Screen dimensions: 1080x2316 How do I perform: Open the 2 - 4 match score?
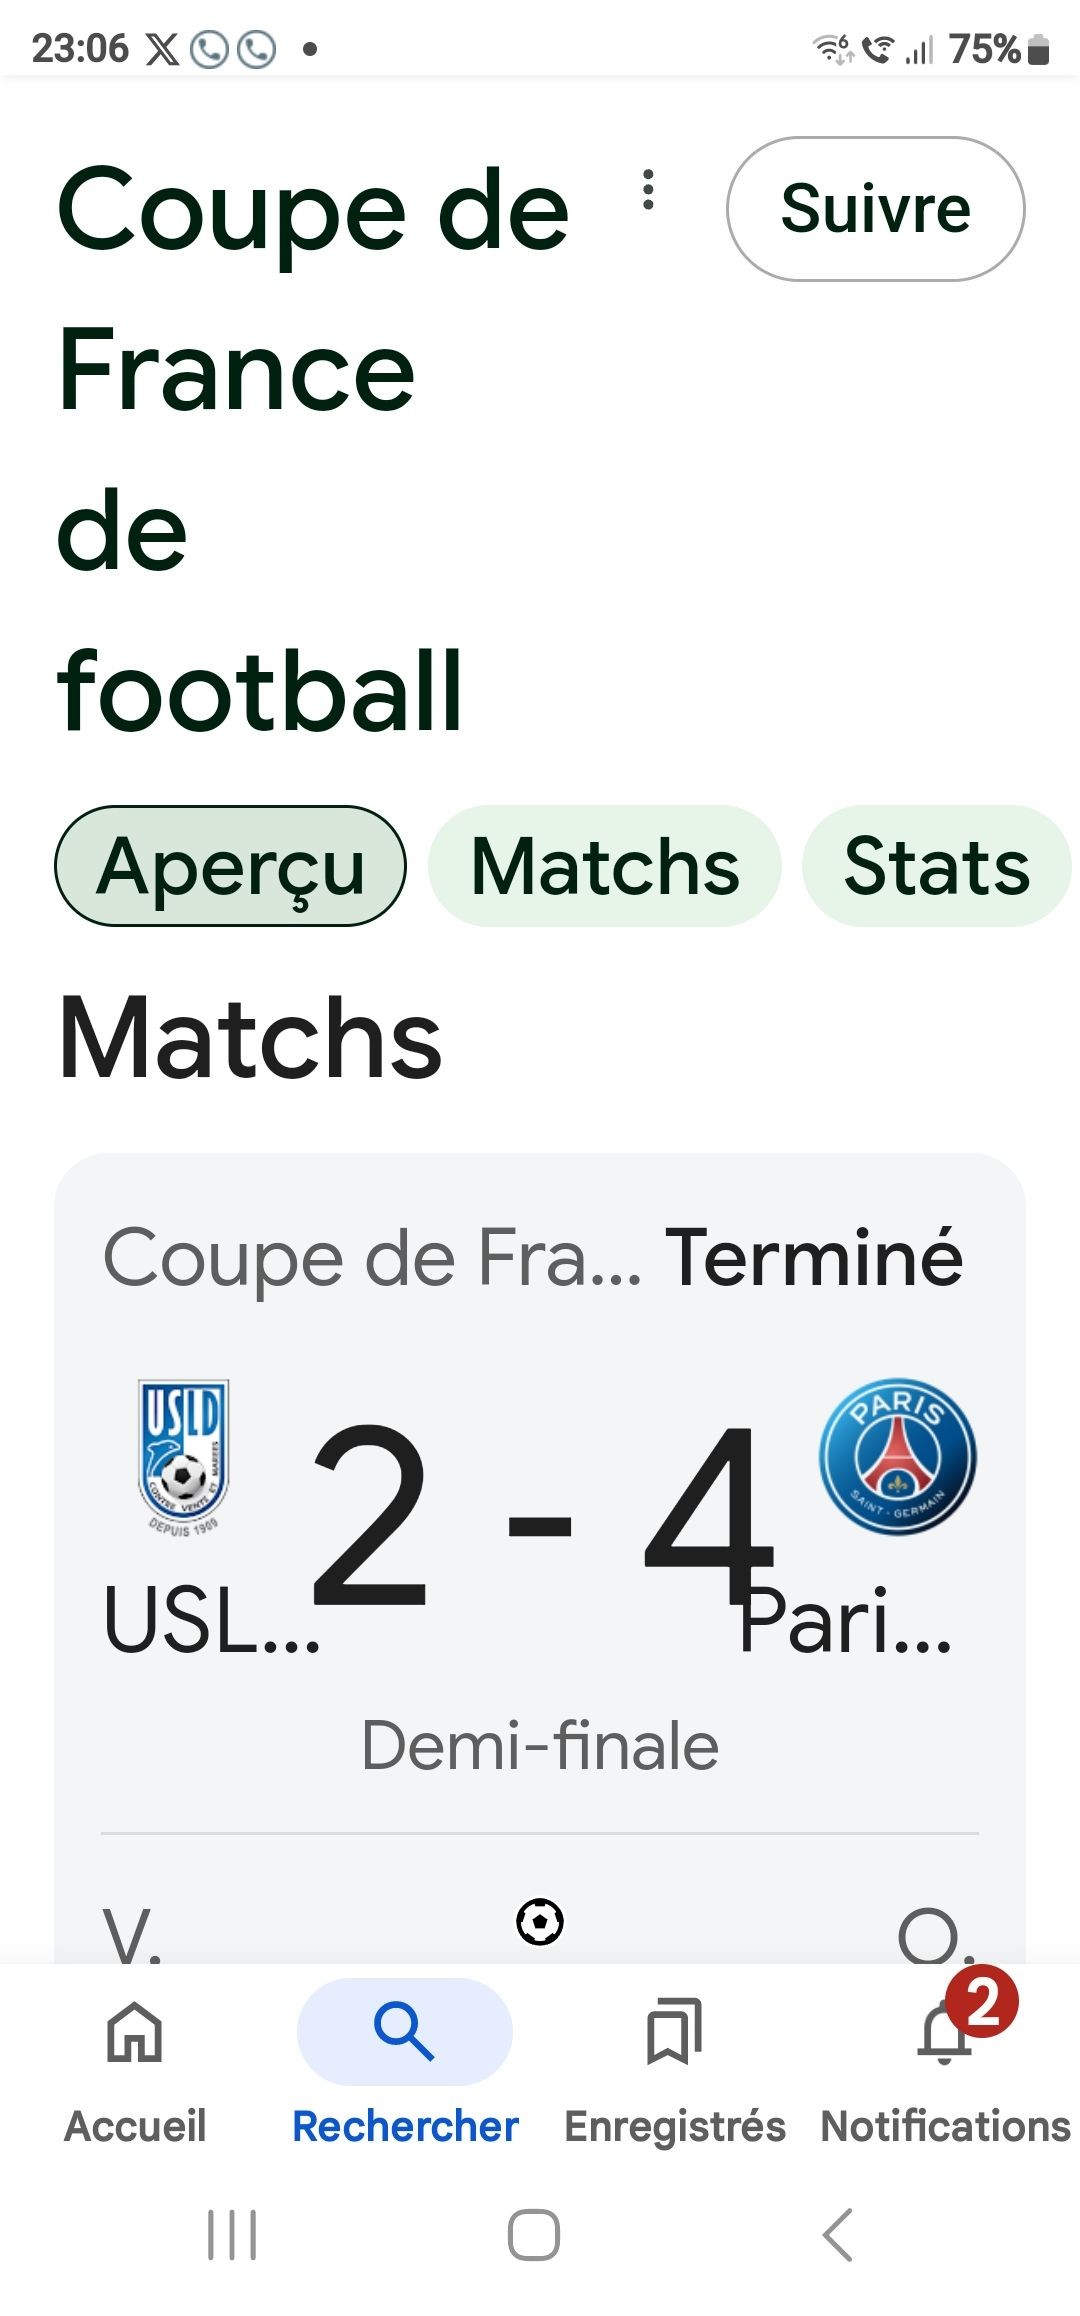point(541,1517)
